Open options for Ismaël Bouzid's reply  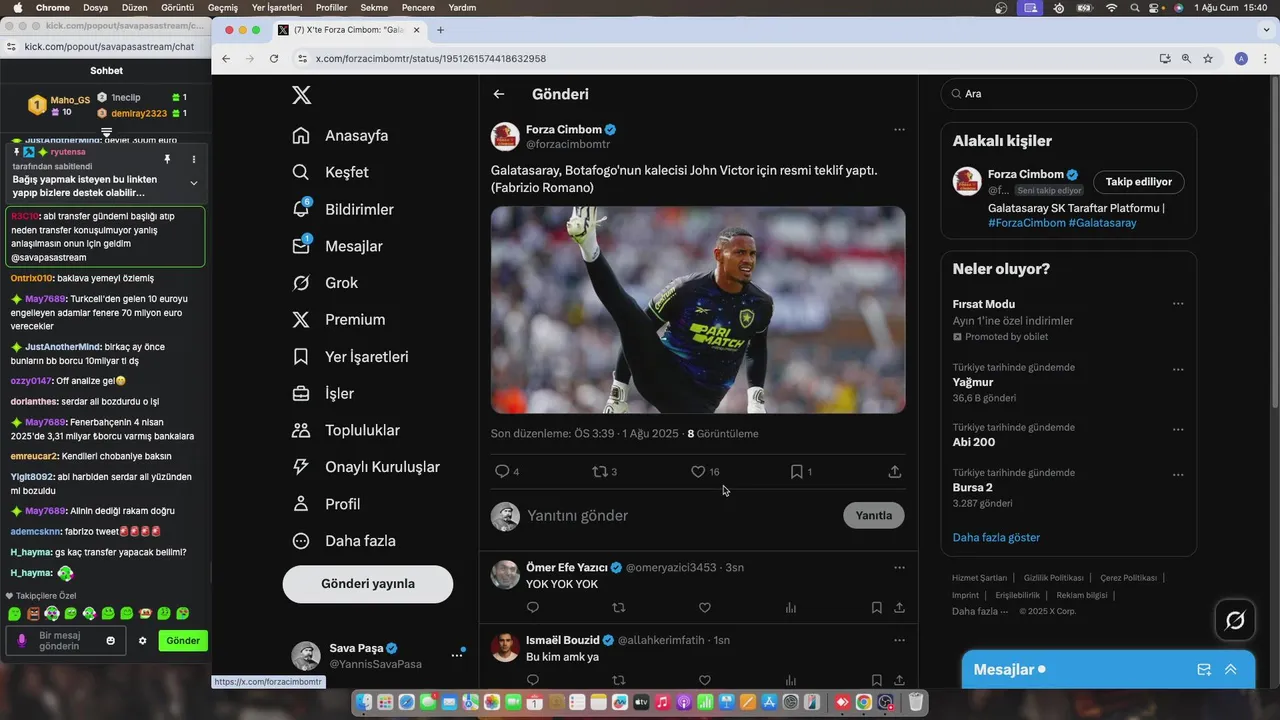pyautogui.click(x=899, y=640)
